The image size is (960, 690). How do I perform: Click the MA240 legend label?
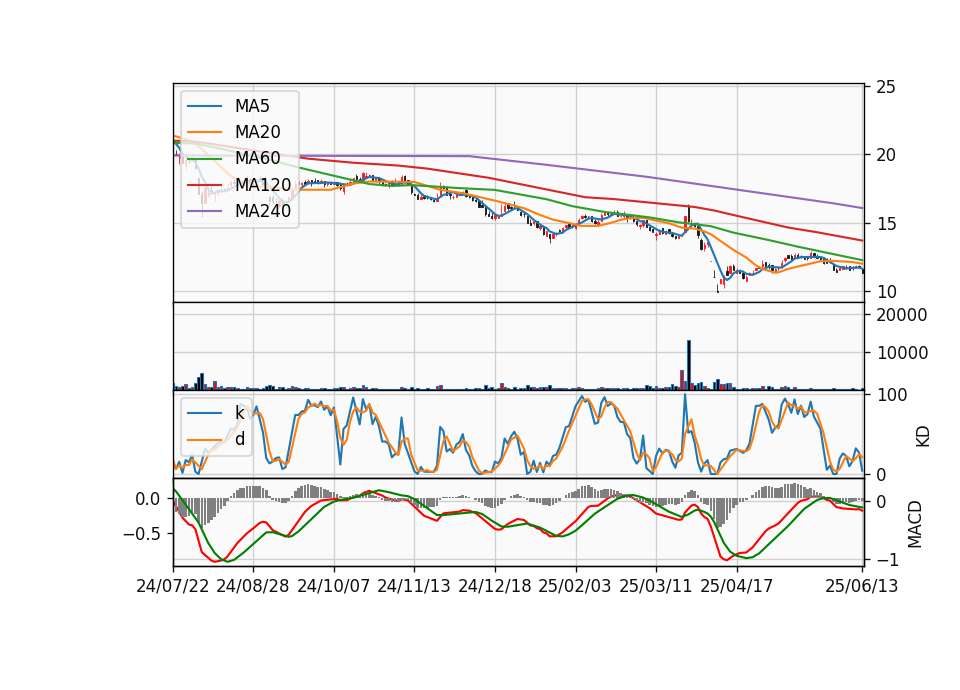263,211
